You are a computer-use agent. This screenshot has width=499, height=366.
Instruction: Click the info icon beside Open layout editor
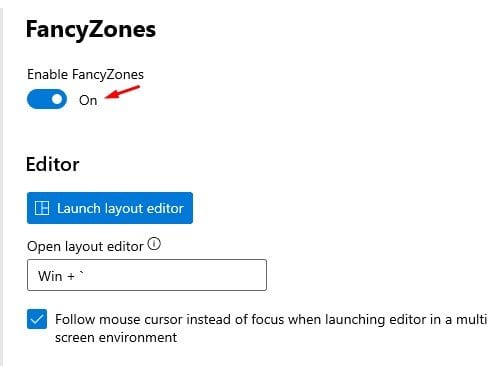(x=154, y=244)
